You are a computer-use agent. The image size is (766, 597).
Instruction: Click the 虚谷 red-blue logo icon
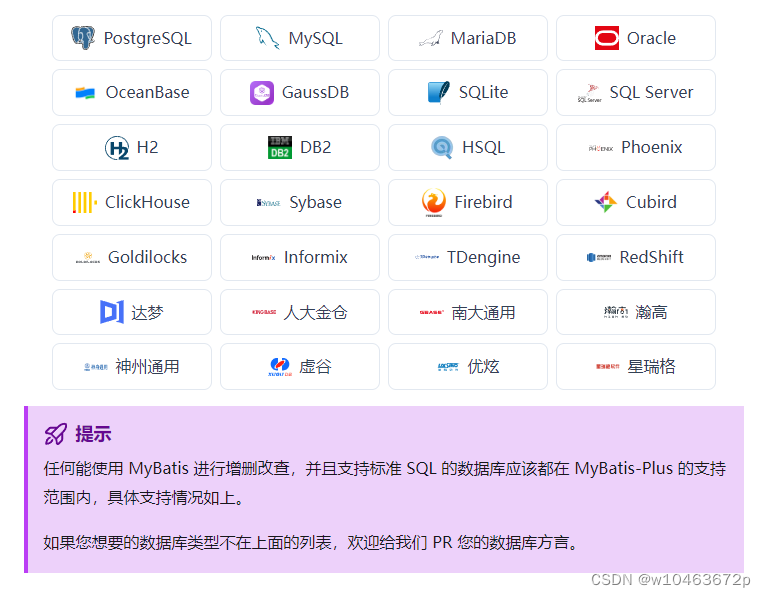pyautogui.click(x=280, y=367)
